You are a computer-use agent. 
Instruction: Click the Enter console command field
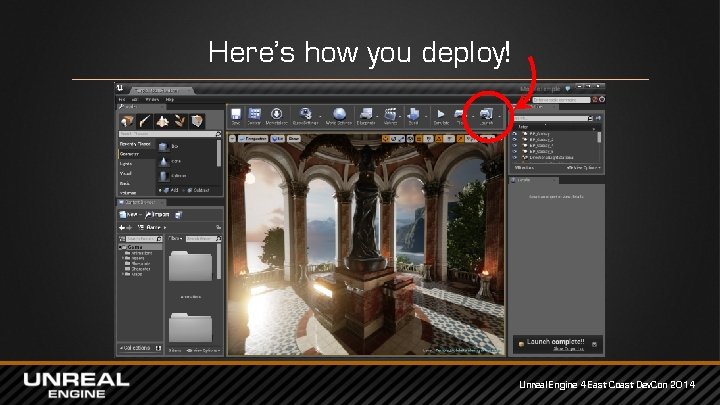click(561, 100)
